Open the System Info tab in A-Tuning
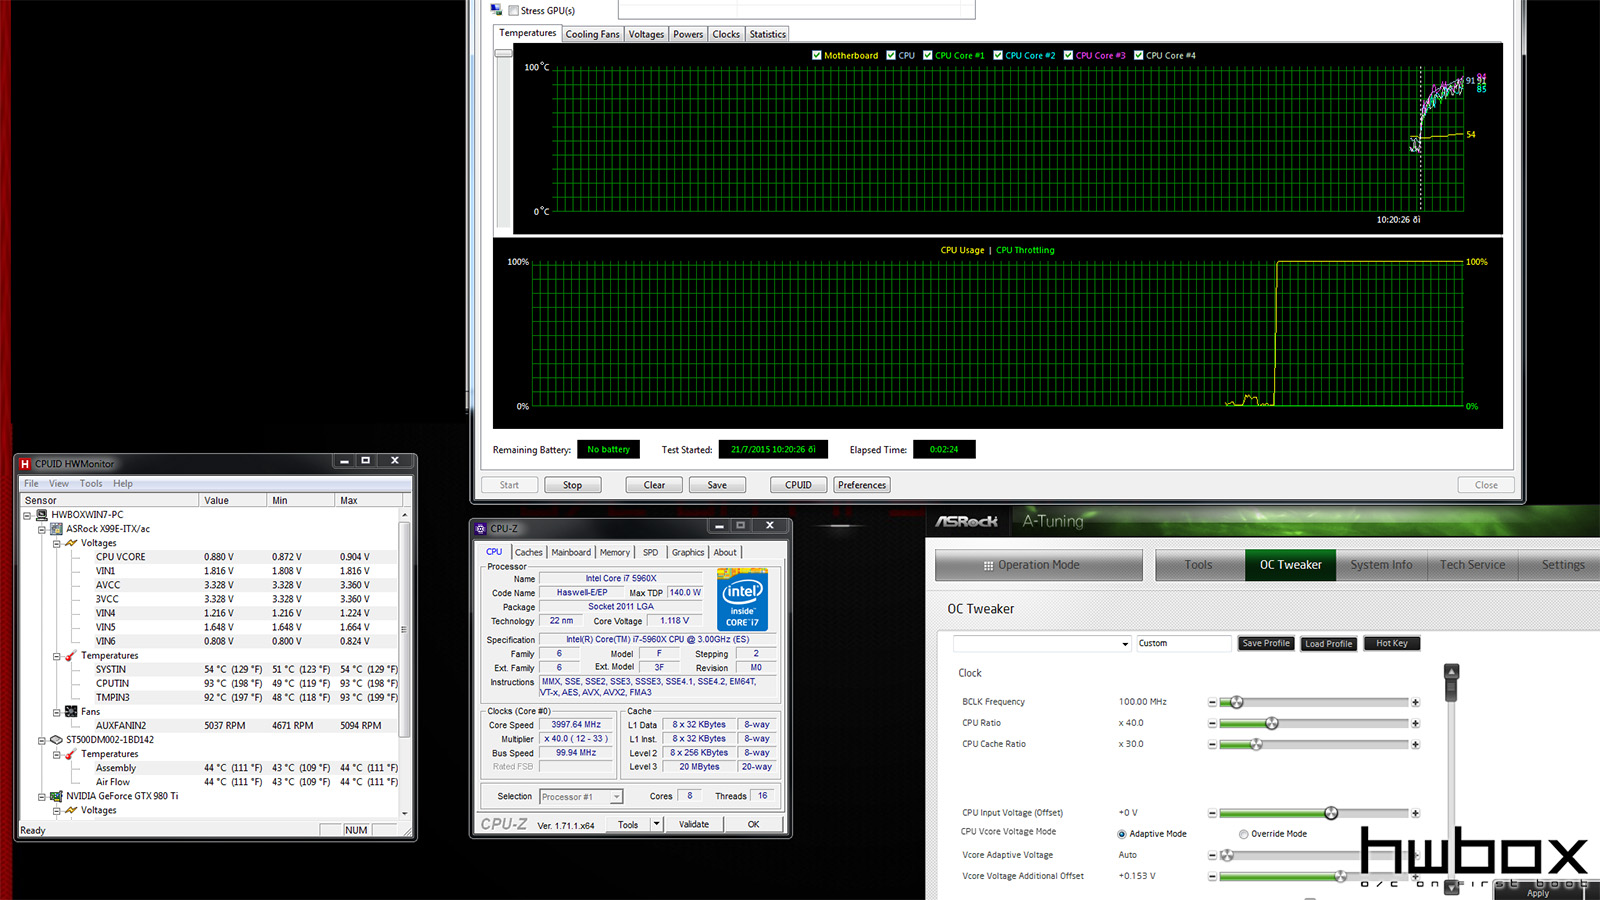 (1382, 565)
